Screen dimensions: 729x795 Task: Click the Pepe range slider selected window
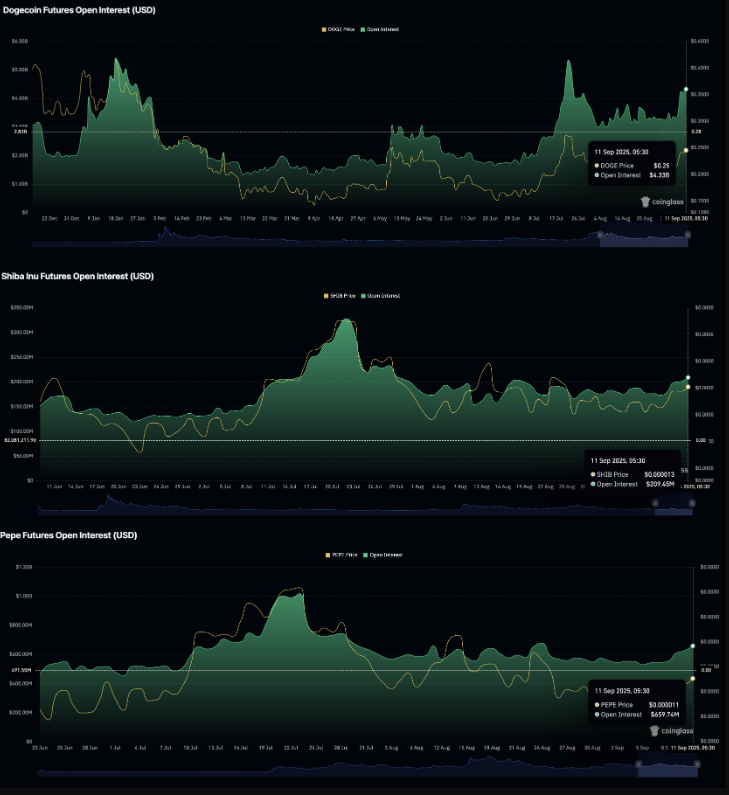coord(667,766)
